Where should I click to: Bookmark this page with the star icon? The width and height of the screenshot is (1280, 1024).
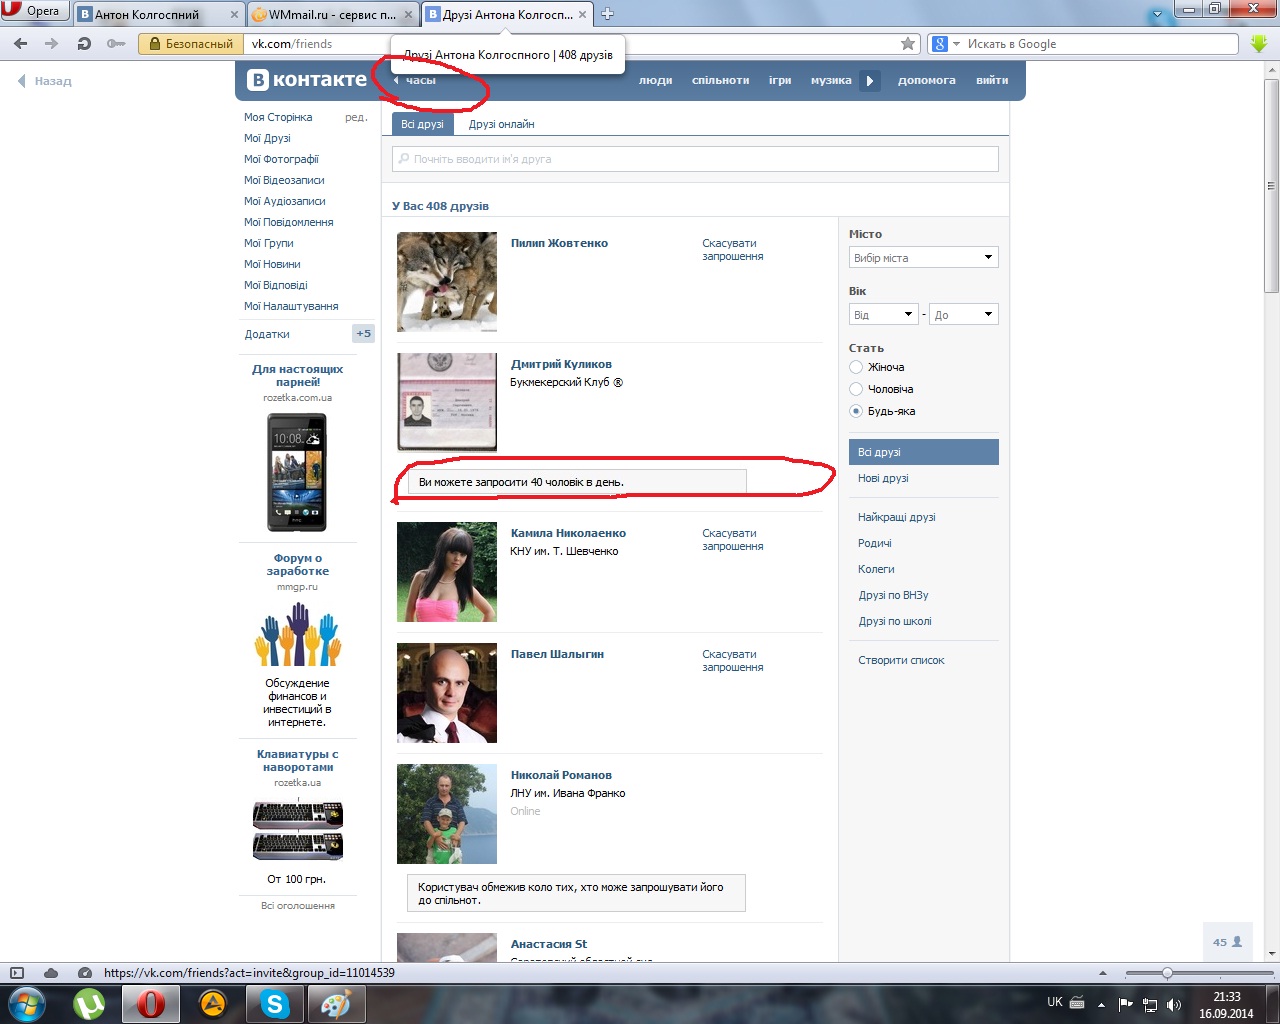tap(908, 44)
